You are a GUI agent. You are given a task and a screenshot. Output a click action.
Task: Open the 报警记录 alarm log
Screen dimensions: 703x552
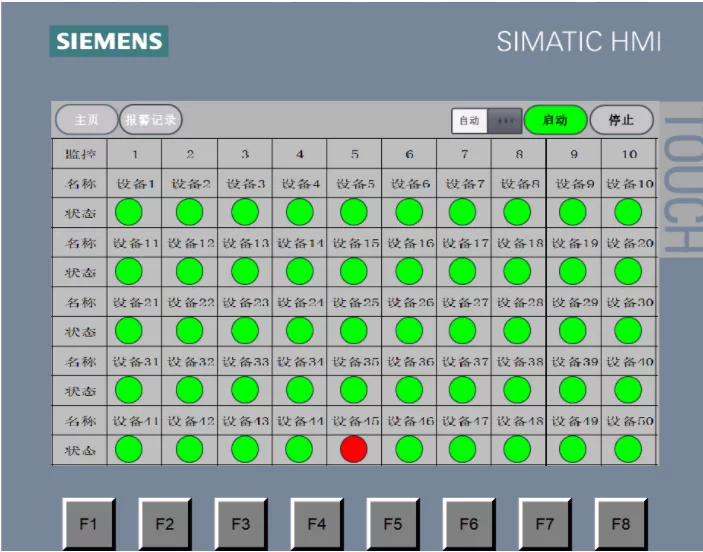coord(151,120)
